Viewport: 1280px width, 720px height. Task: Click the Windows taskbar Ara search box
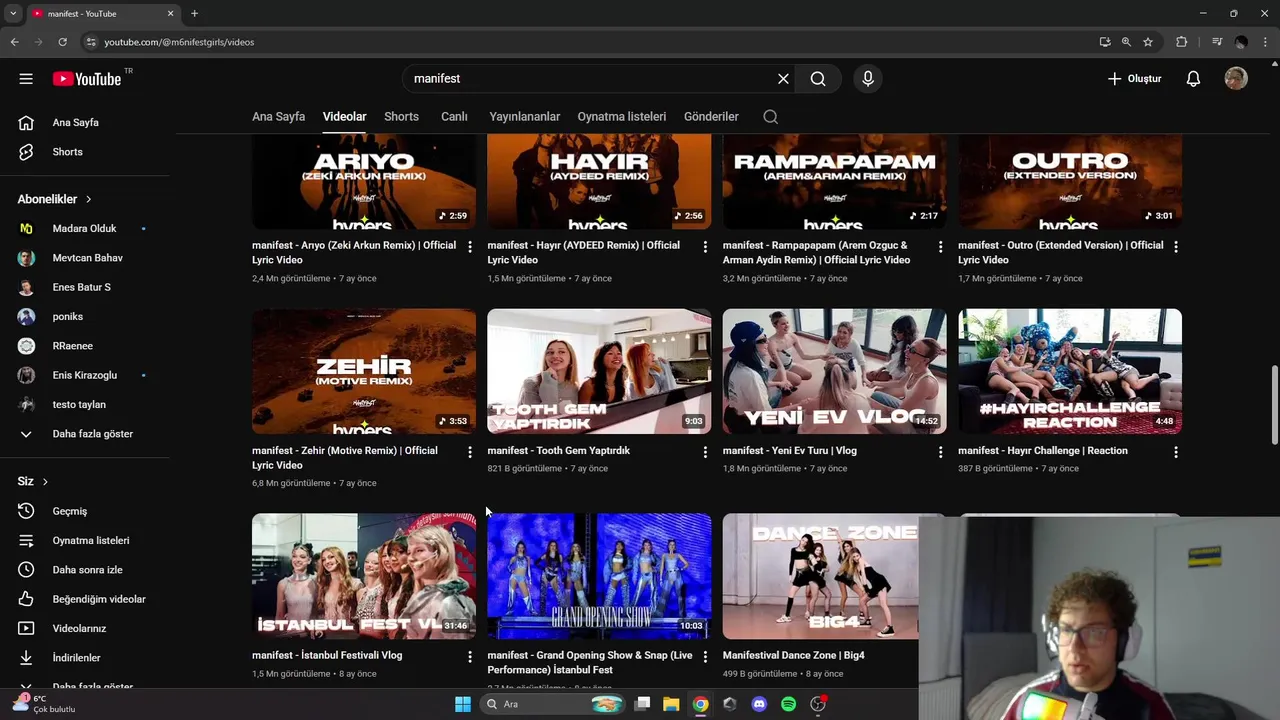553,704
